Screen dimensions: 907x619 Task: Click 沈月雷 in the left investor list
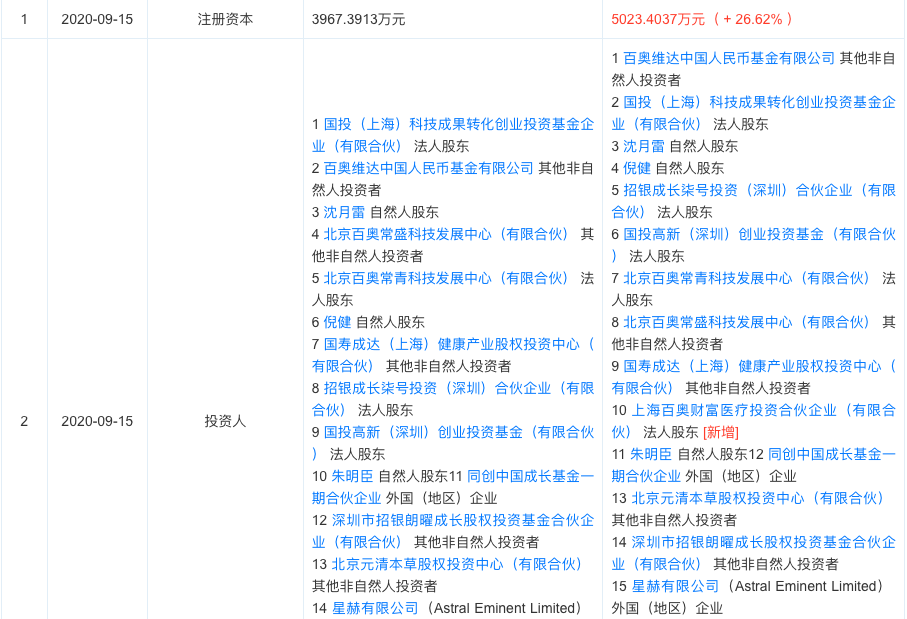[344, 212]
